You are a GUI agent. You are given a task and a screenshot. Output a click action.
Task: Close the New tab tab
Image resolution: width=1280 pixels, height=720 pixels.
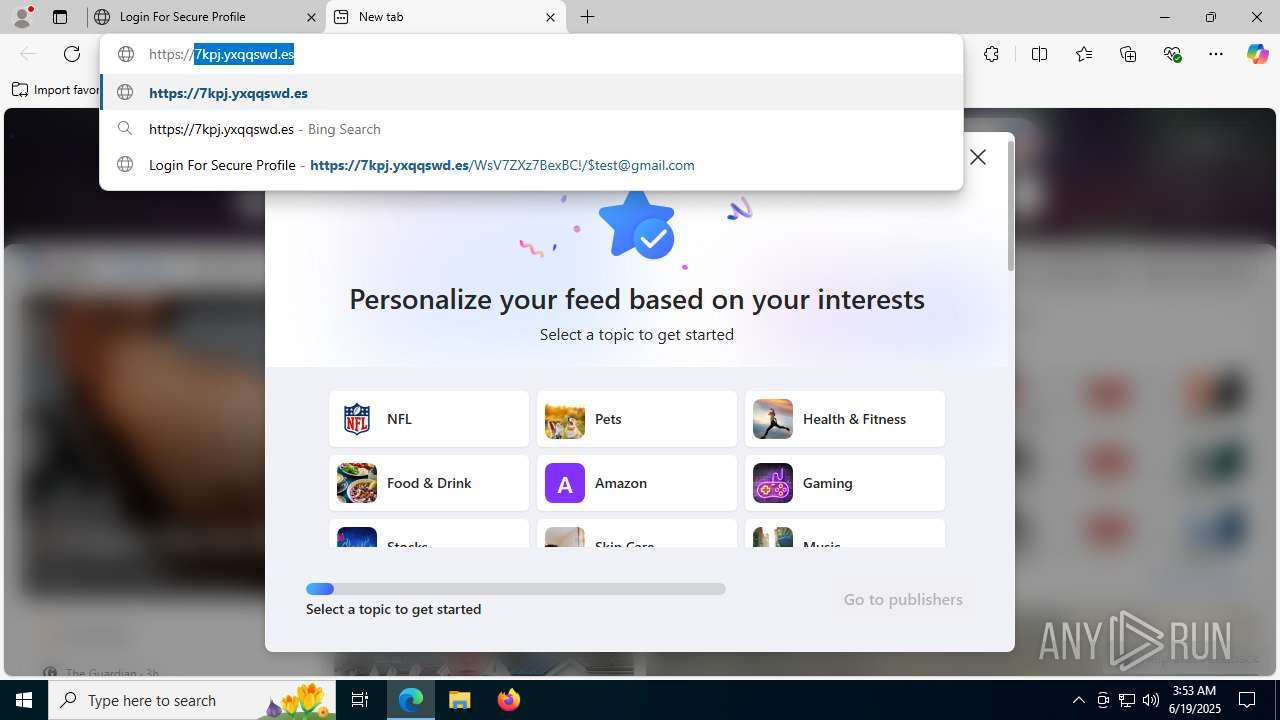click(550, 17)
